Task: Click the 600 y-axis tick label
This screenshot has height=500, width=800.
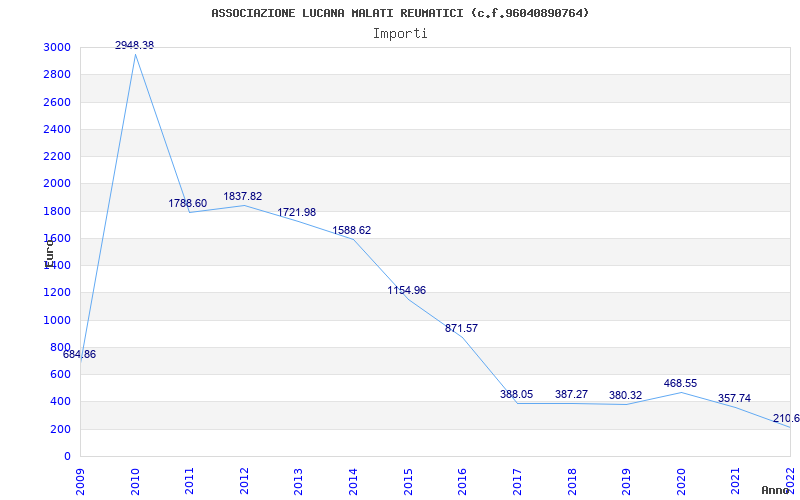Action: tap(60, 374)
